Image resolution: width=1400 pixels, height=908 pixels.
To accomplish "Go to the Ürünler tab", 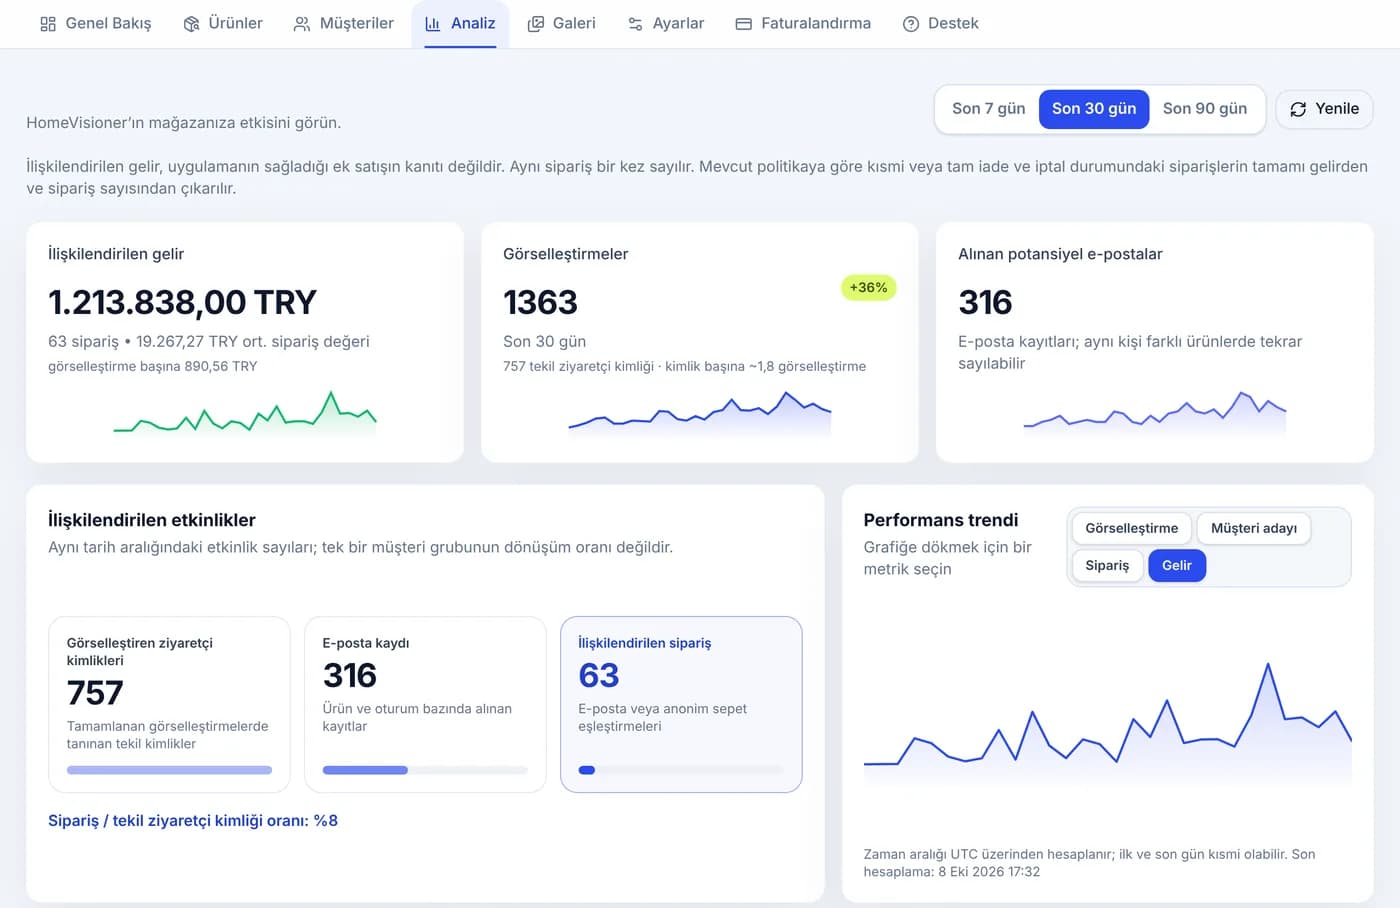I will 223,24.
